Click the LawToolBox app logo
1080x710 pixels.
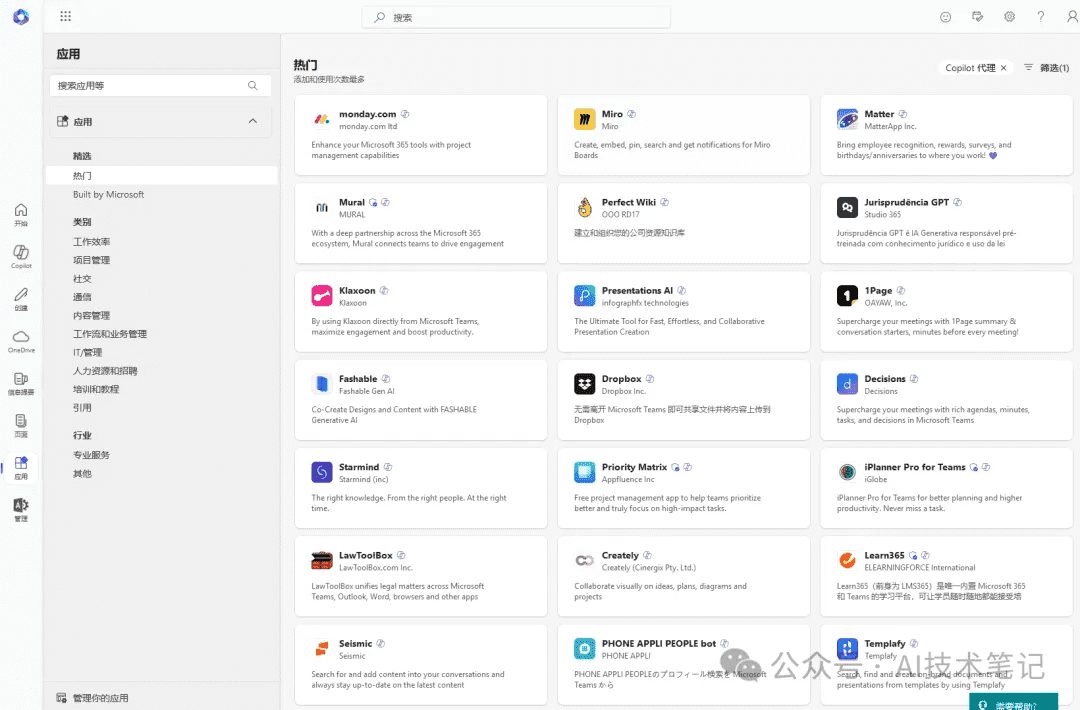(322, 560)
